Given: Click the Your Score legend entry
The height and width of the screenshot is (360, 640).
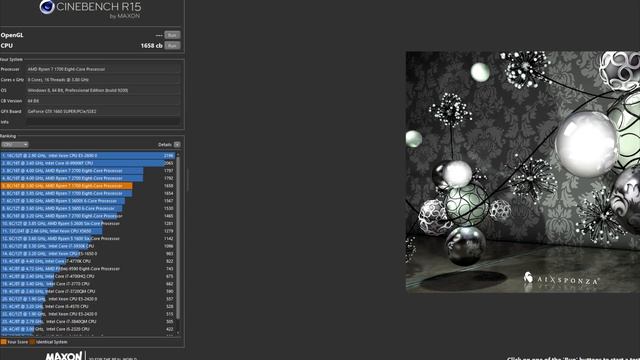Looking at the screenshot, I should coord(14,342).
